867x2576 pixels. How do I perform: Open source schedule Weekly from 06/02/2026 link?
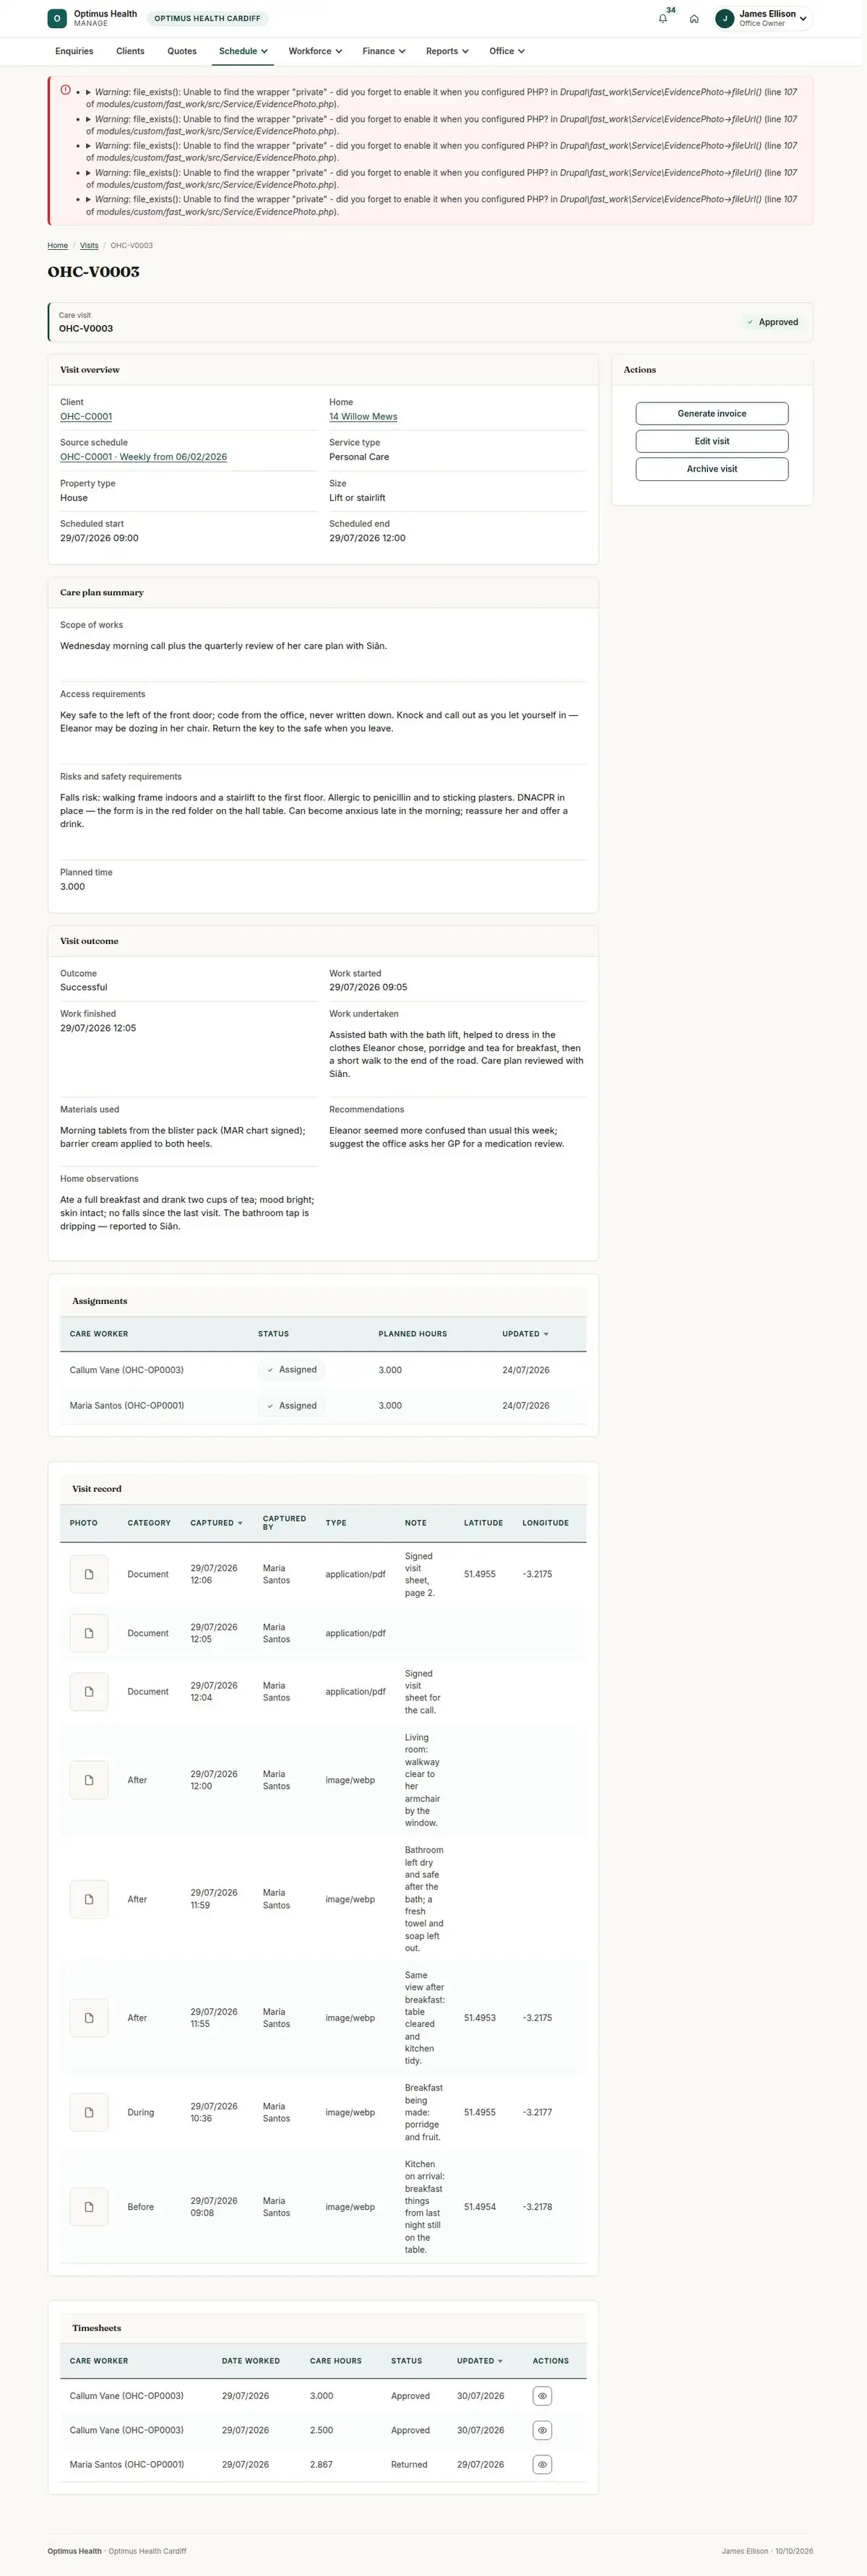click(143, 457)
